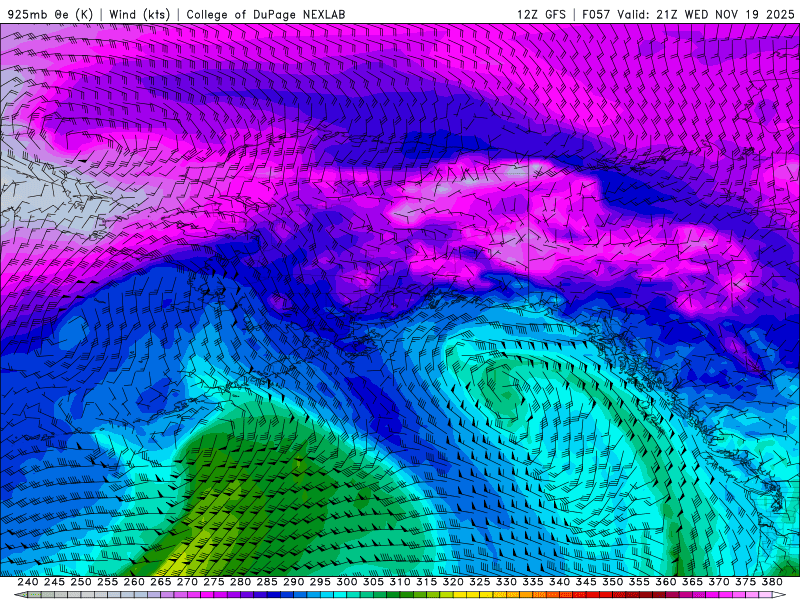Click the '12Z GFS' model run label
This screenshot has width=800, height=600.
(x=541, y=14)
